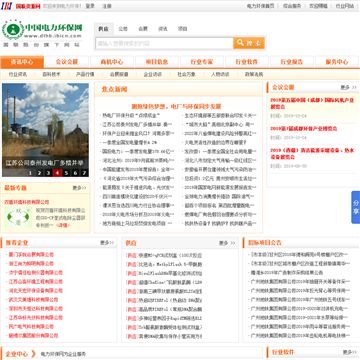360x360 pixels.
Task: Click the power plant slideshow image
Action: tap(45, 130)
